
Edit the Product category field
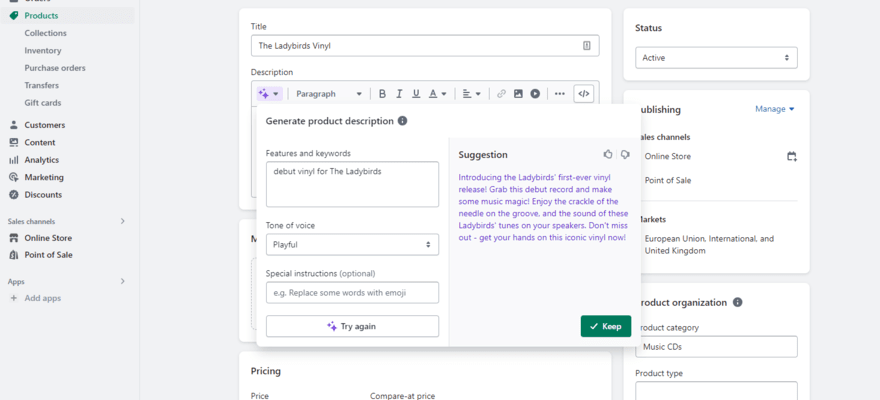[716, 347]
